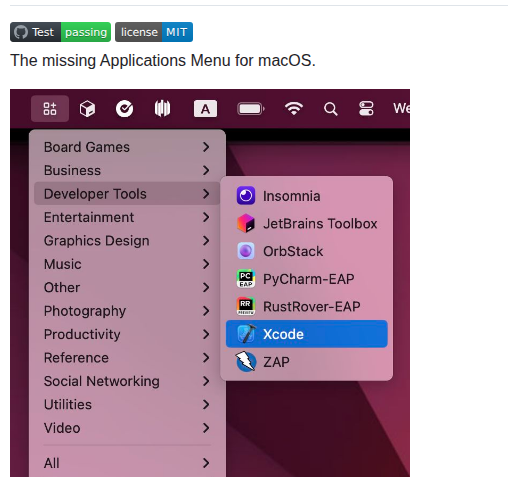
Task: Expand the Photography submenu chevron
Action: [206, 311]
